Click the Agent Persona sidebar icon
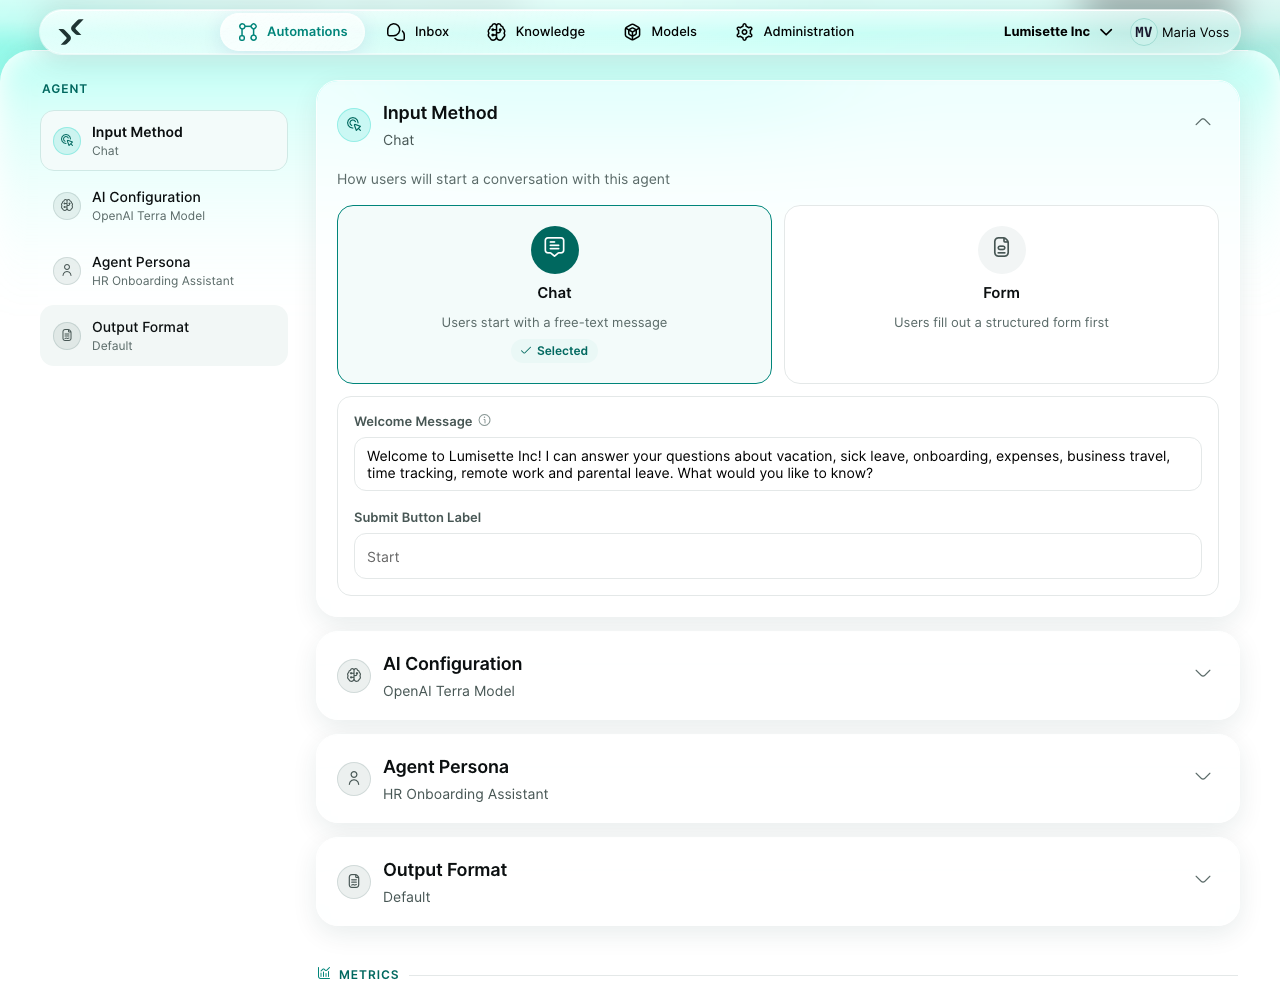 point(67,271)
